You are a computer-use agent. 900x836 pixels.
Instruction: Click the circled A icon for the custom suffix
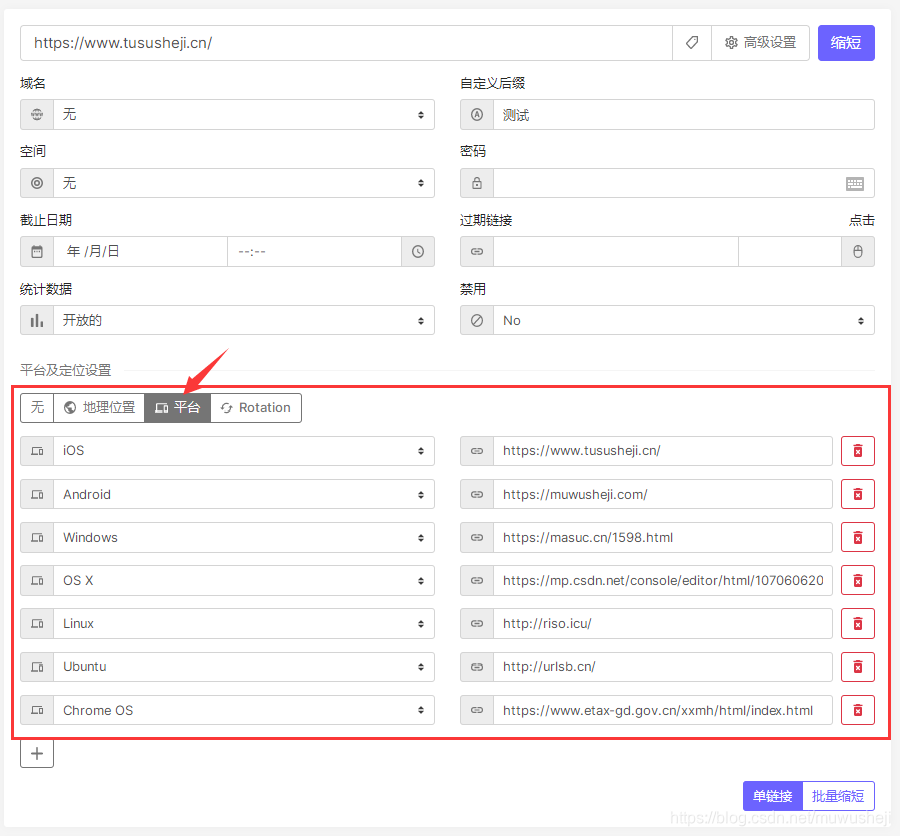477,114
